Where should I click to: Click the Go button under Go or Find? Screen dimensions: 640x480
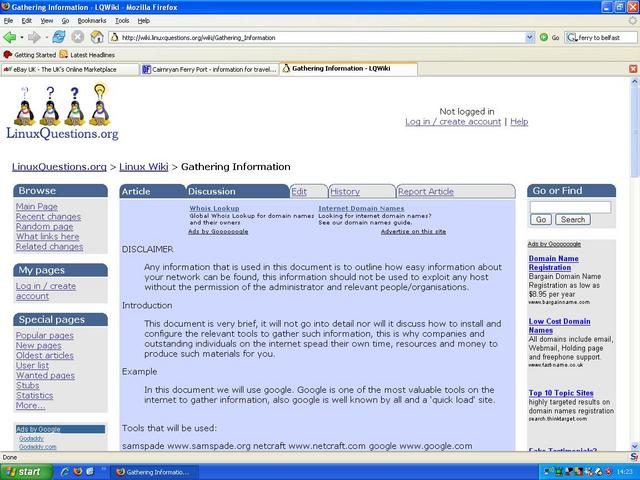pos(541,220)
